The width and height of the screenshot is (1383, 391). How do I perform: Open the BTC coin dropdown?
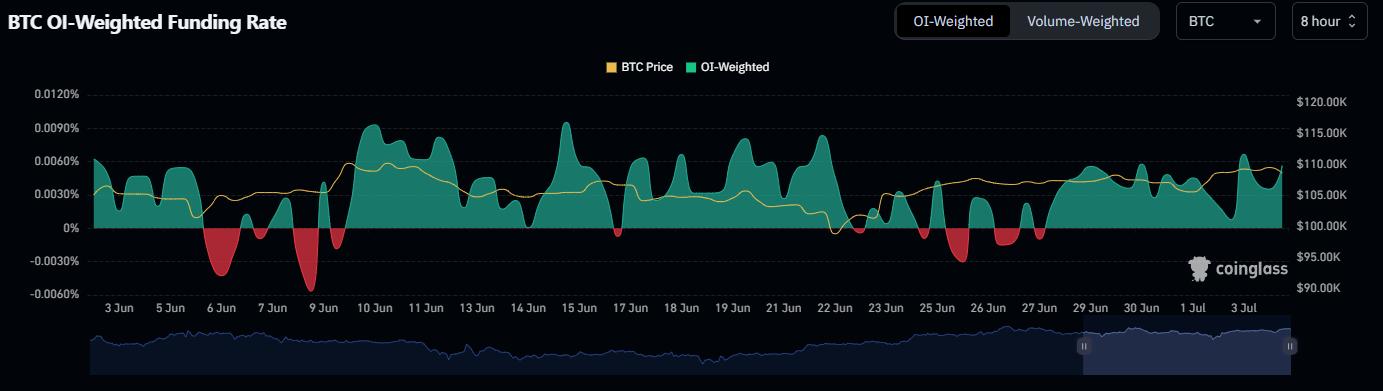click(x=1226, y=21)
